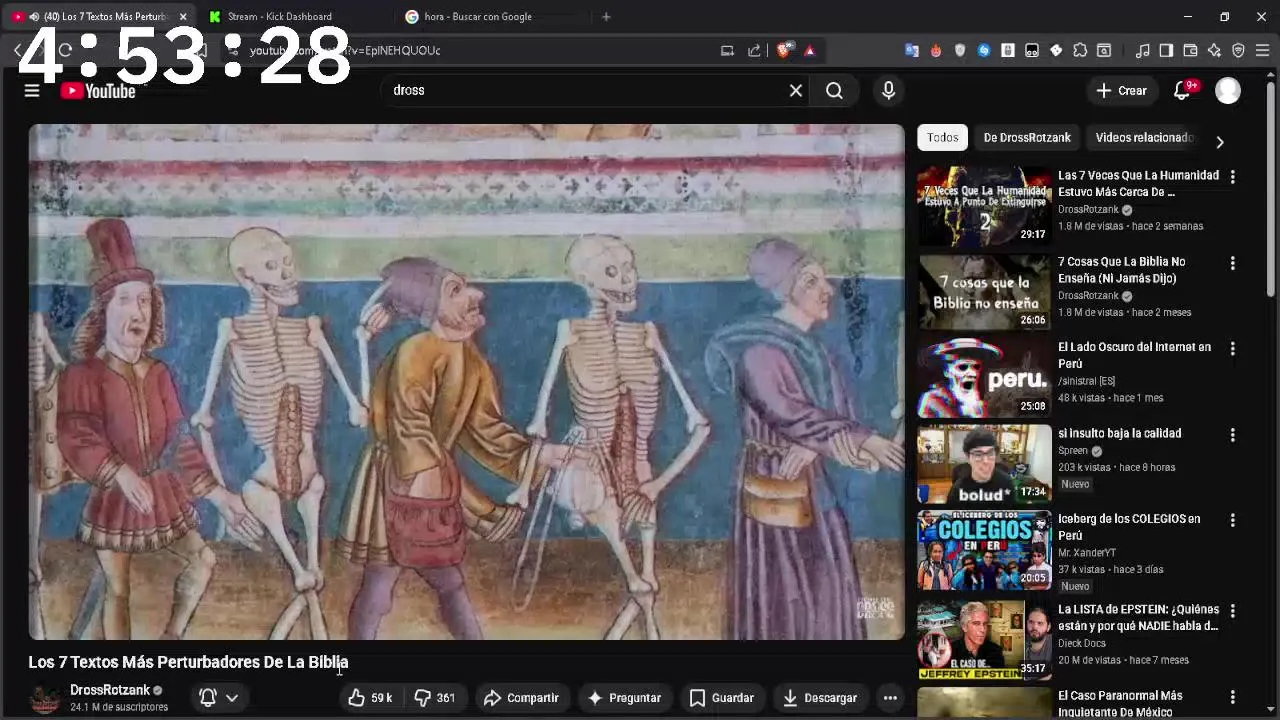Select the Todos filter chip
This screenshot has width=1280, height=720.
(942, 138)
